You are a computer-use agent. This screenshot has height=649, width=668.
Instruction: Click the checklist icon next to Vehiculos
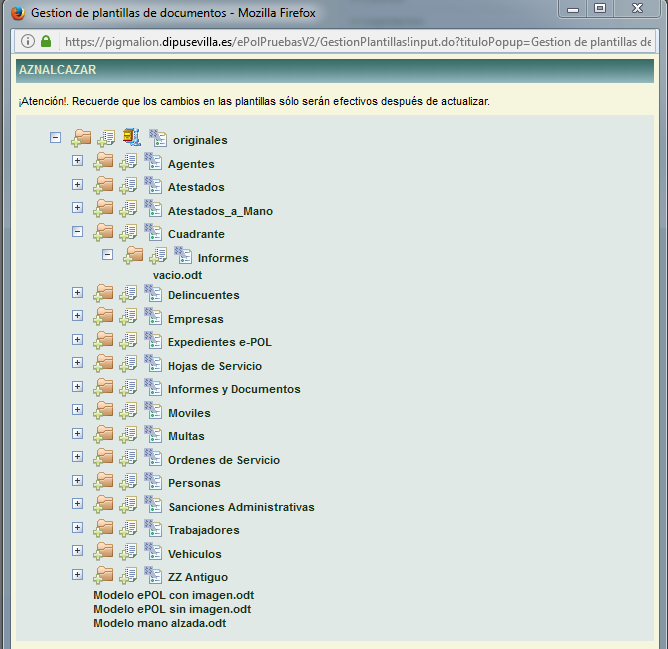153,552
